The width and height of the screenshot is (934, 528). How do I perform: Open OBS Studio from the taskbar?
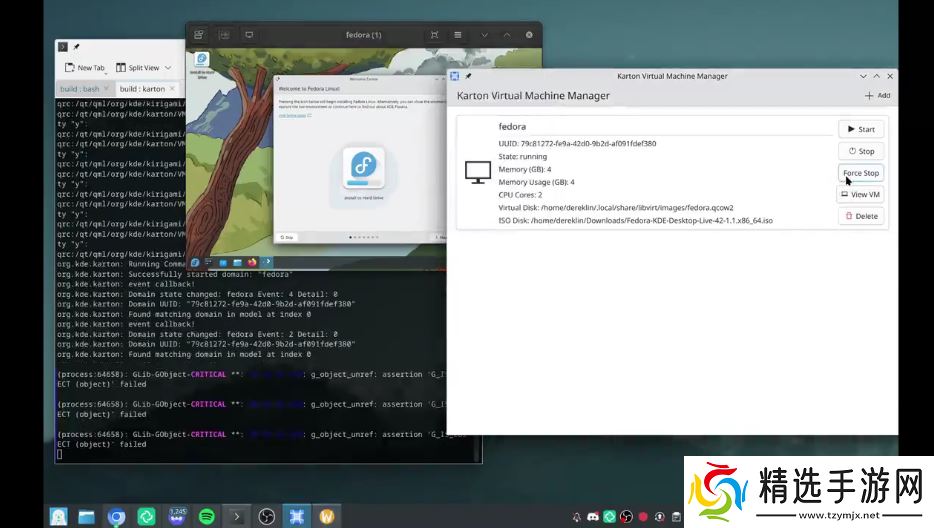267,517
